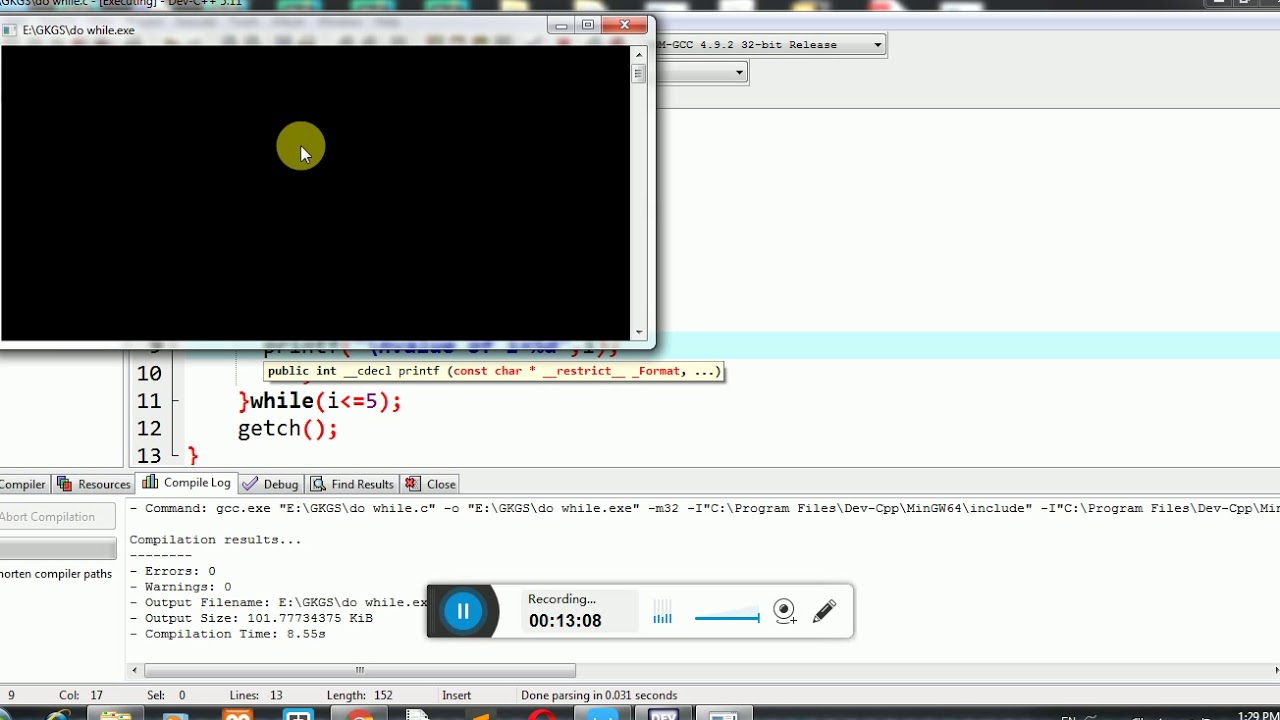Click 'Output Size: 101.77734375 KiB' line
The width and height of the screenshot is (1280, 720).
pos(251,618)
